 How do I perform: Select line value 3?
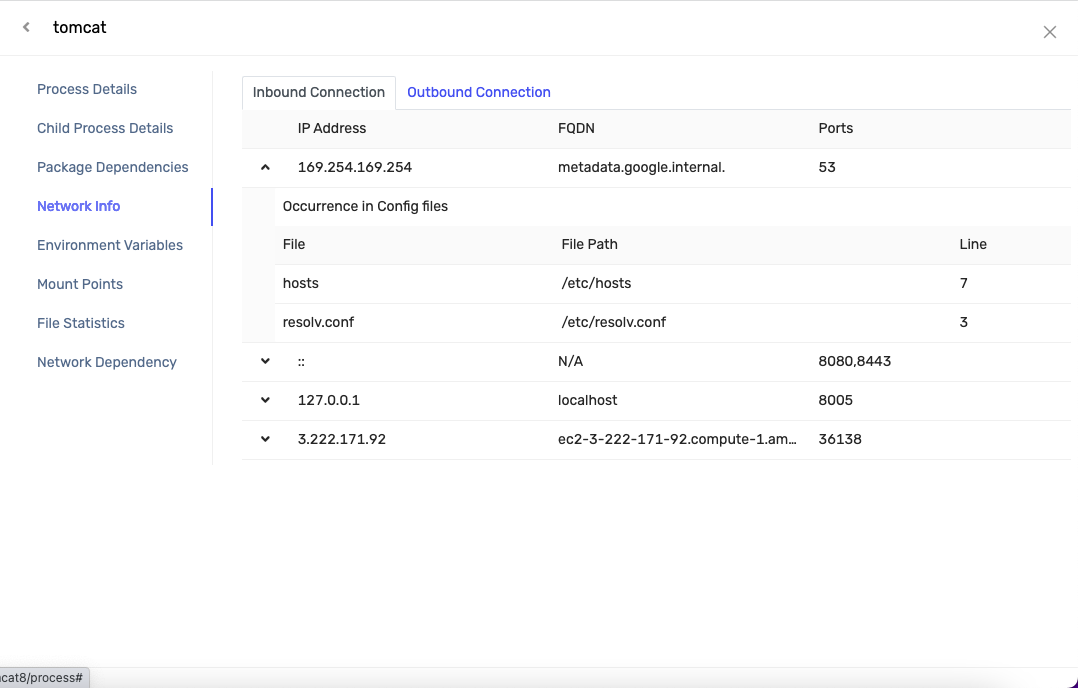(964, 322)
